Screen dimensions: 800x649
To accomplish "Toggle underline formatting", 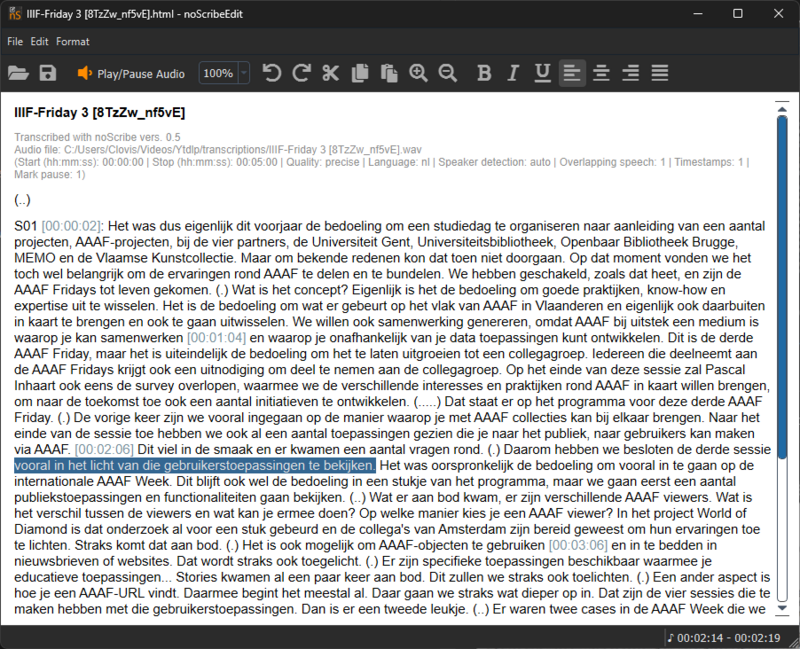I will (540, 72).
